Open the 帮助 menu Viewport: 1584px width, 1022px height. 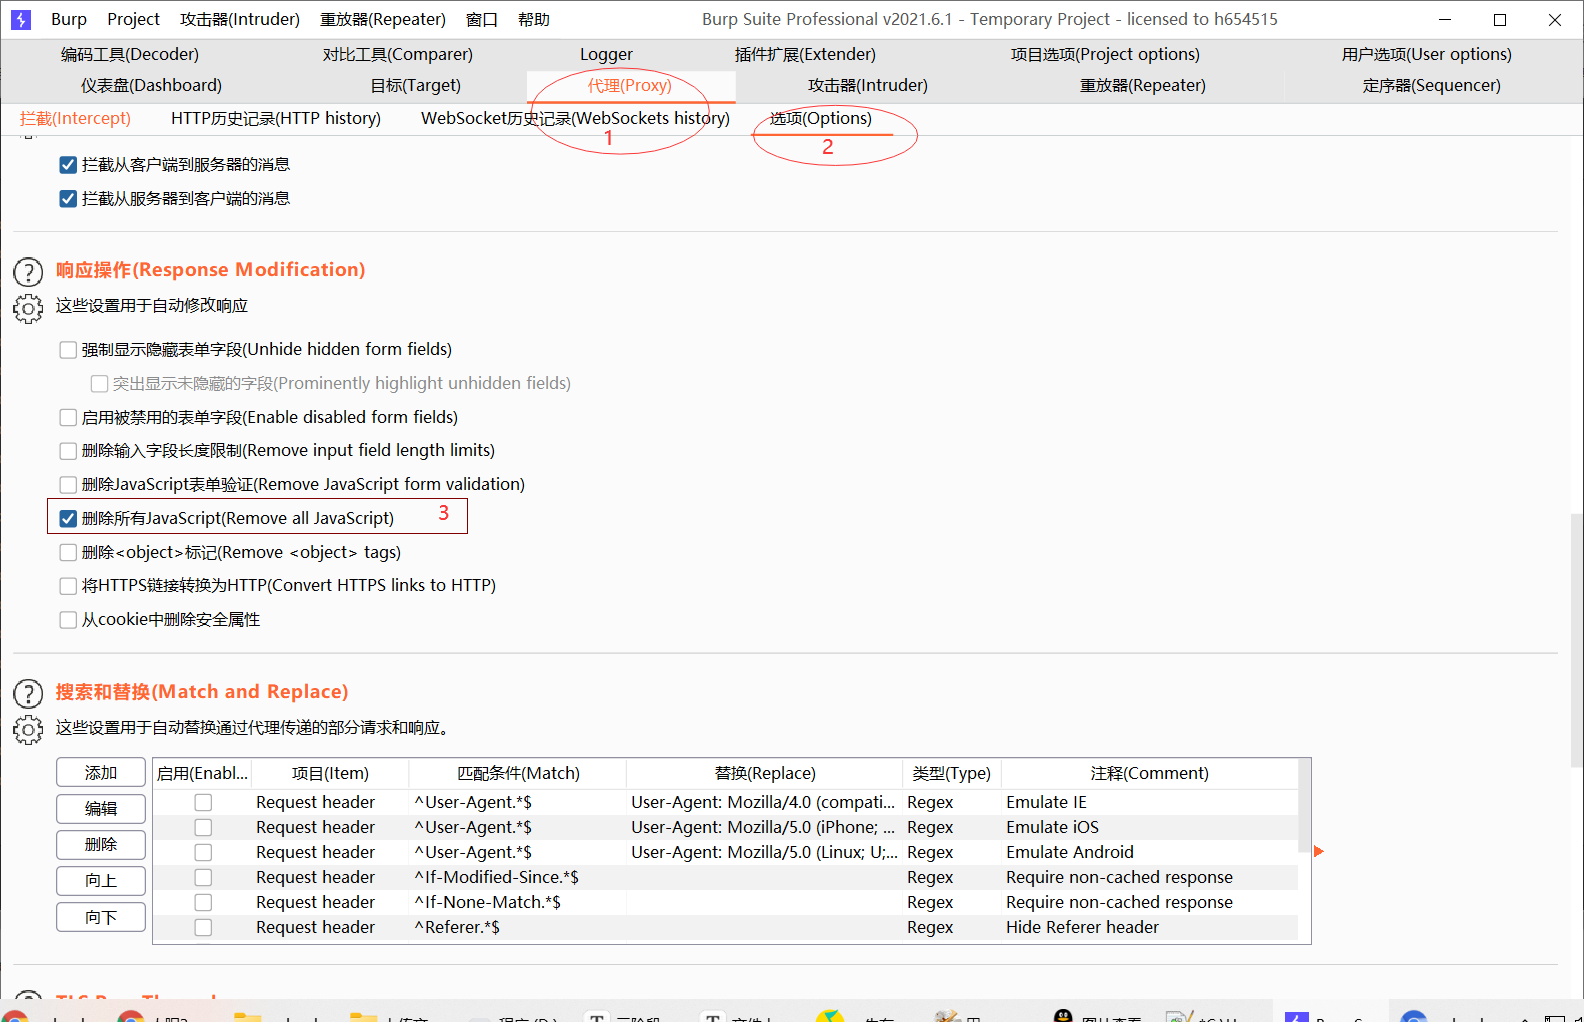pos(534,20)
